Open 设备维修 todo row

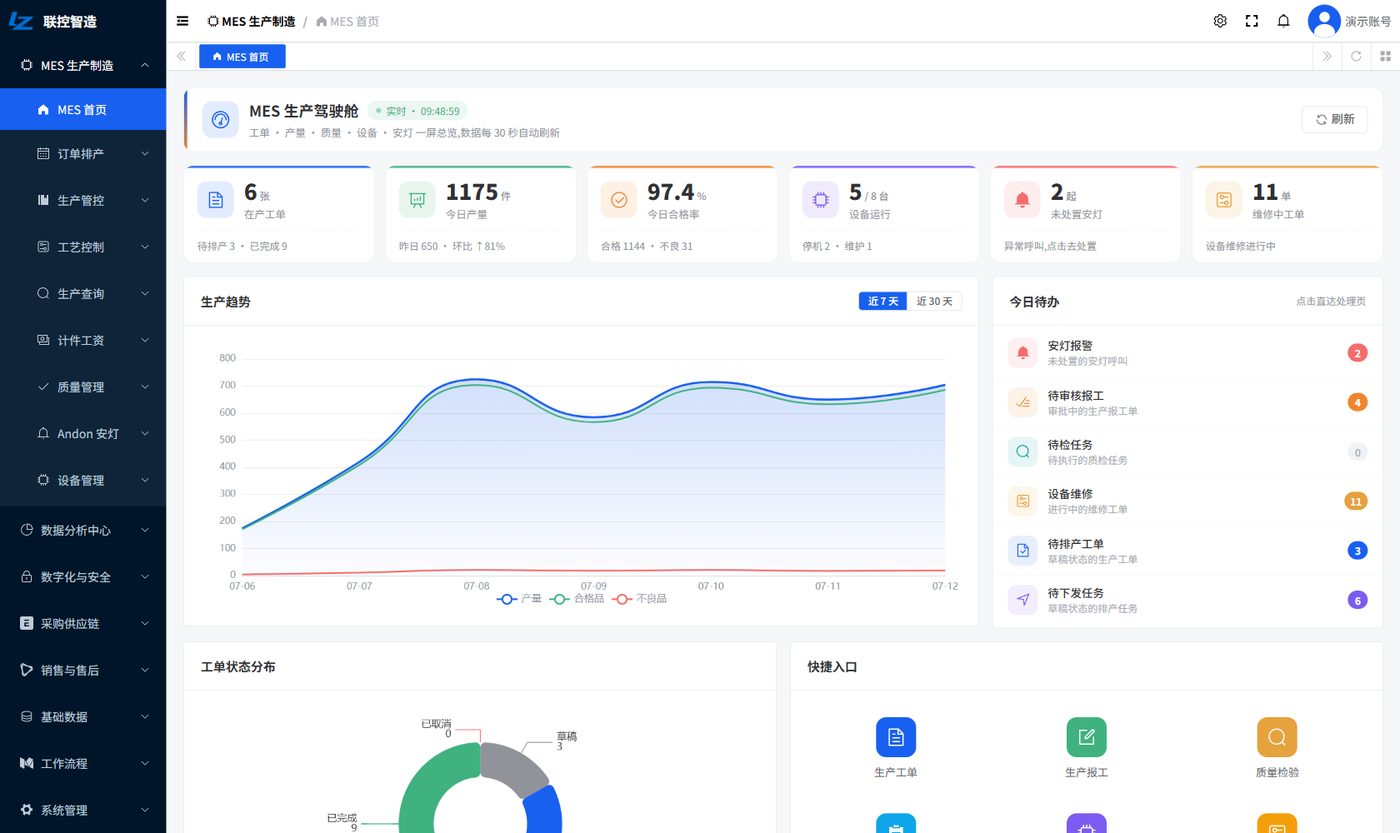click(1187, 501)
